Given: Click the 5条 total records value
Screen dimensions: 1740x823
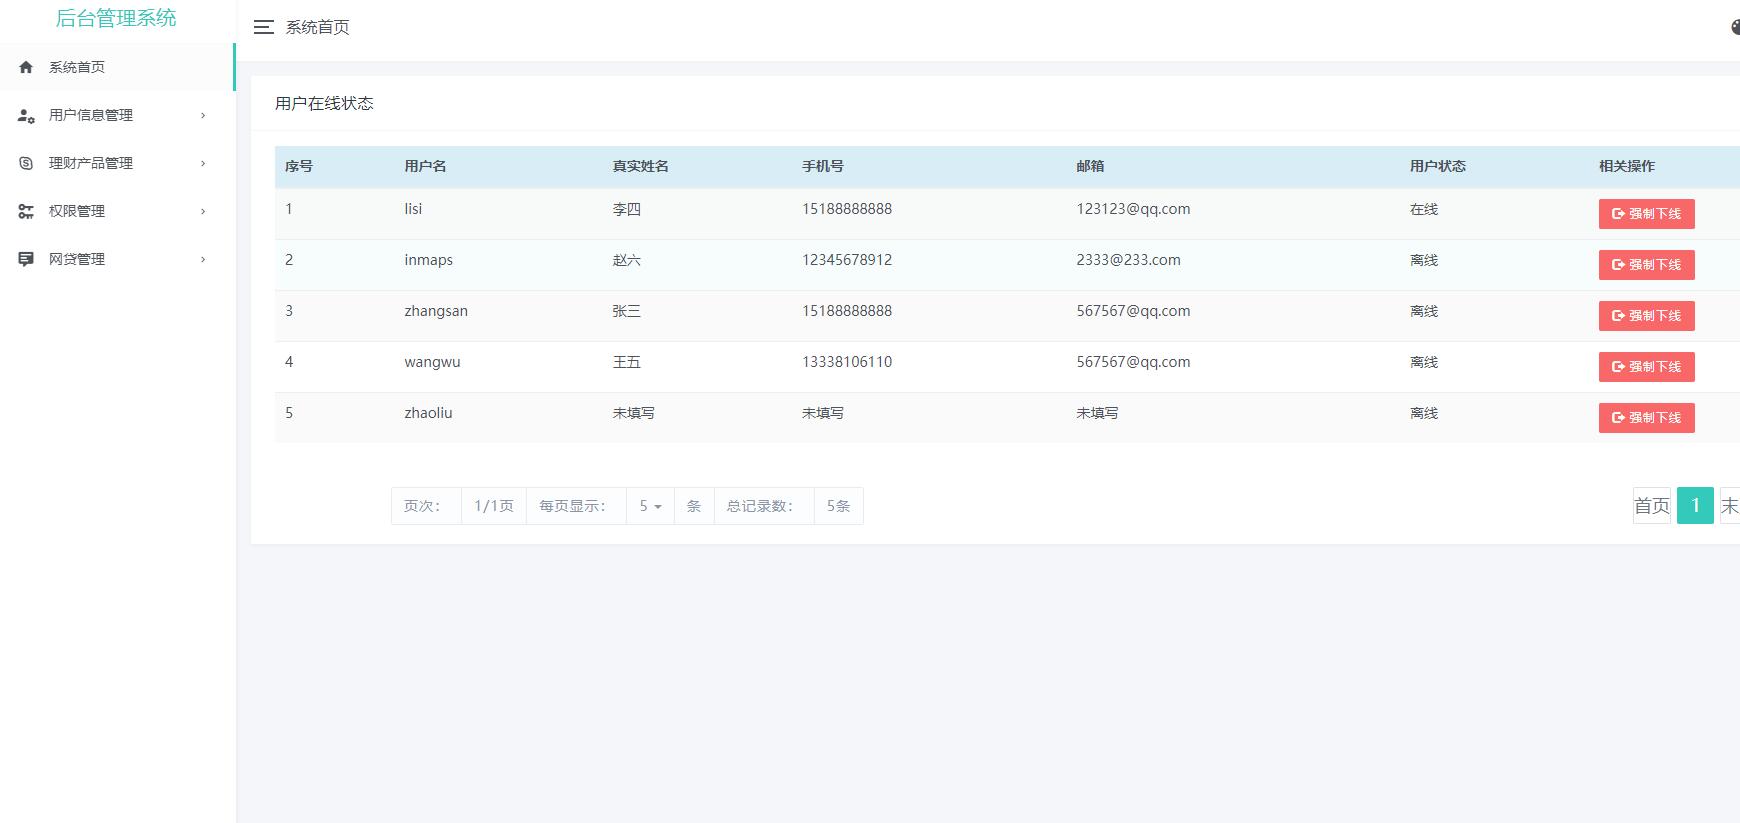Looking at the screenshot, I should (838, 506).
